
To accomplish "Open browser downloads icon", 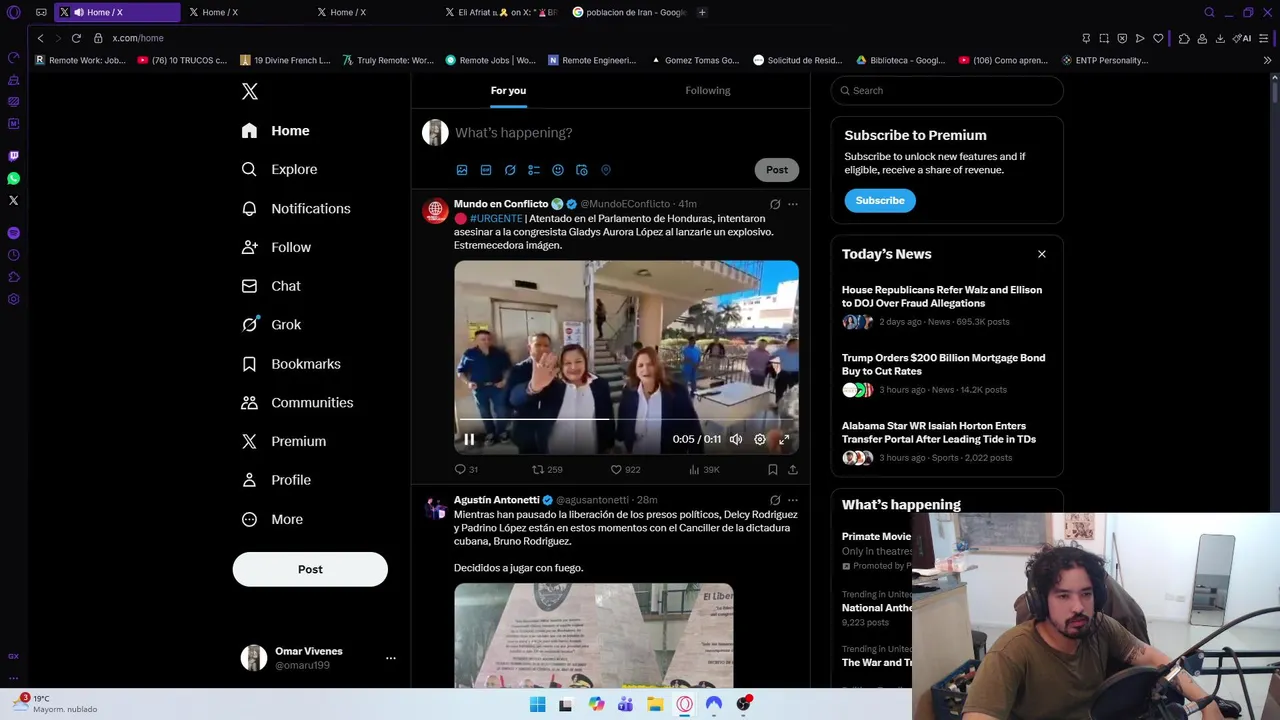I will click(1220, 38).
